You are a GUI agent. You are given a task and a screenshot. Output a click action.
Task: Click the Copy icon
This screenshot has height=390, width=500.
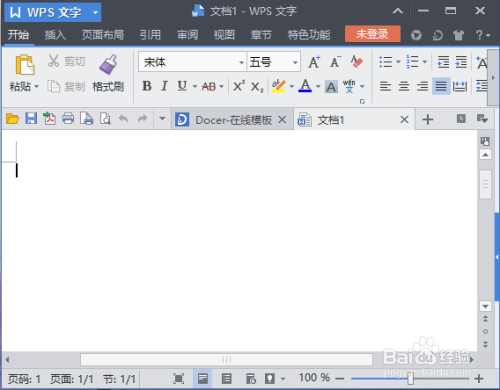(x=53, y=86)
